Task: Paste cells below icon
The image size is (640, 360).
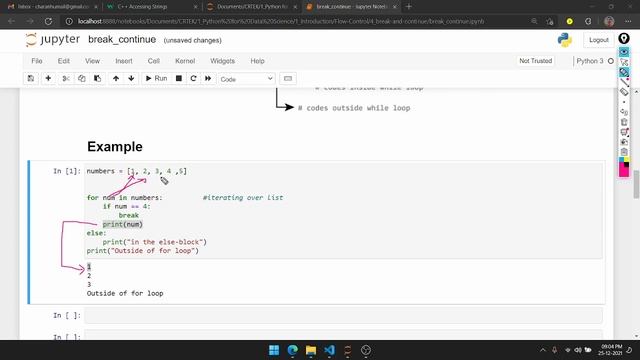Action: click(97, 78)
